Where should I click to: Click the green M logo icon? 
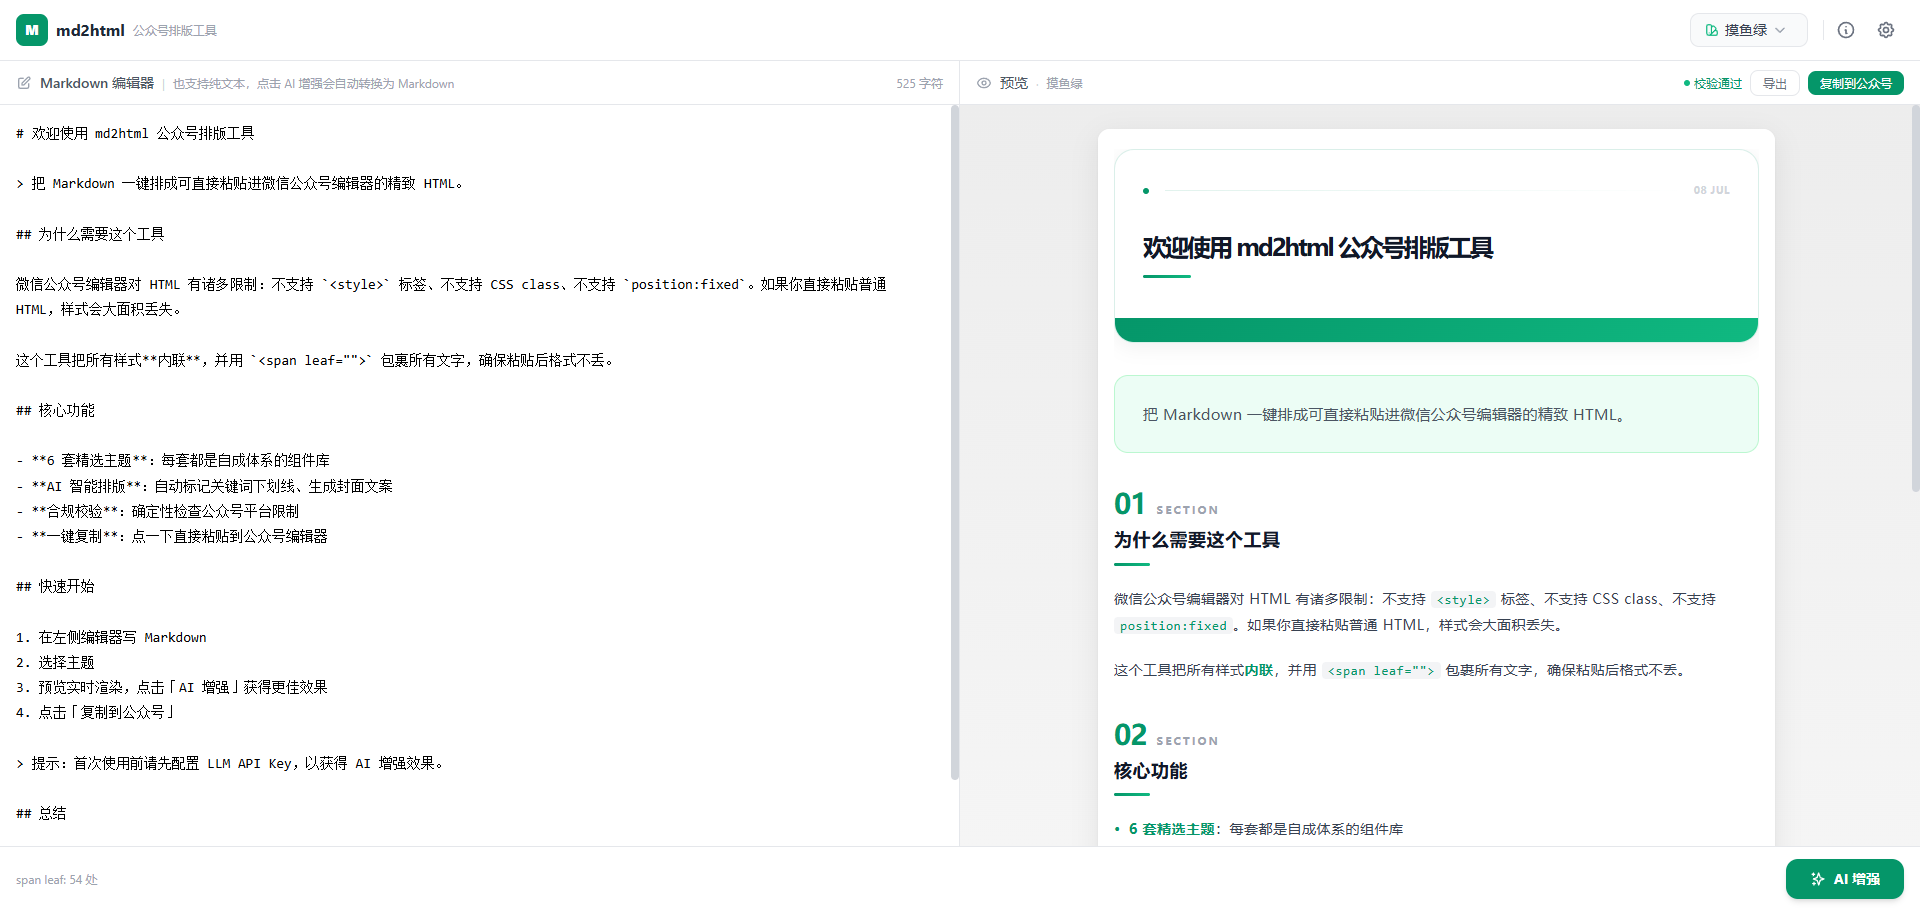pyautogui.click(x=32, y=30)
